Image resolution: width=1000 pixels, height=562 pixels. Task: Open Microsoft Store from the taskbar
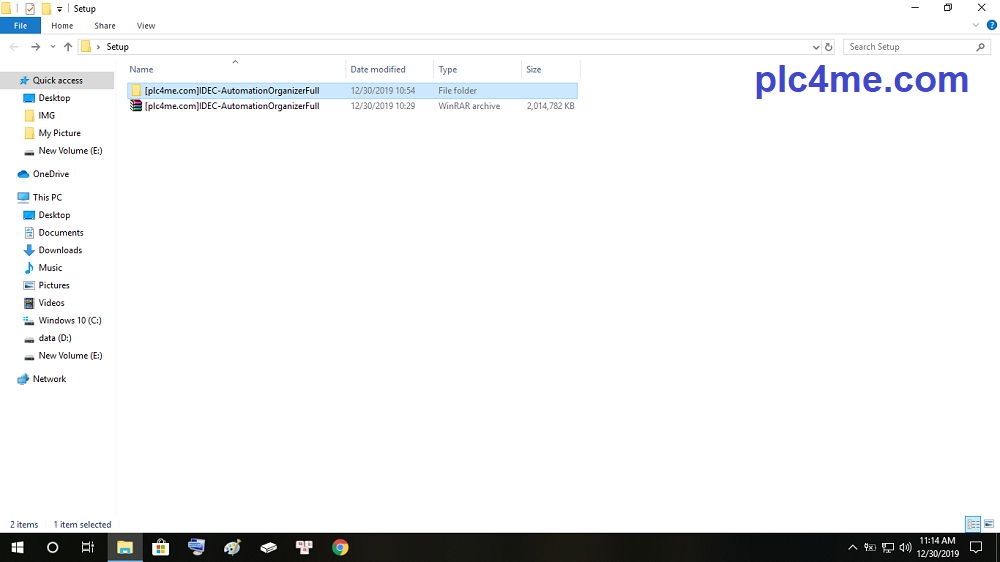tap(160, 547)
